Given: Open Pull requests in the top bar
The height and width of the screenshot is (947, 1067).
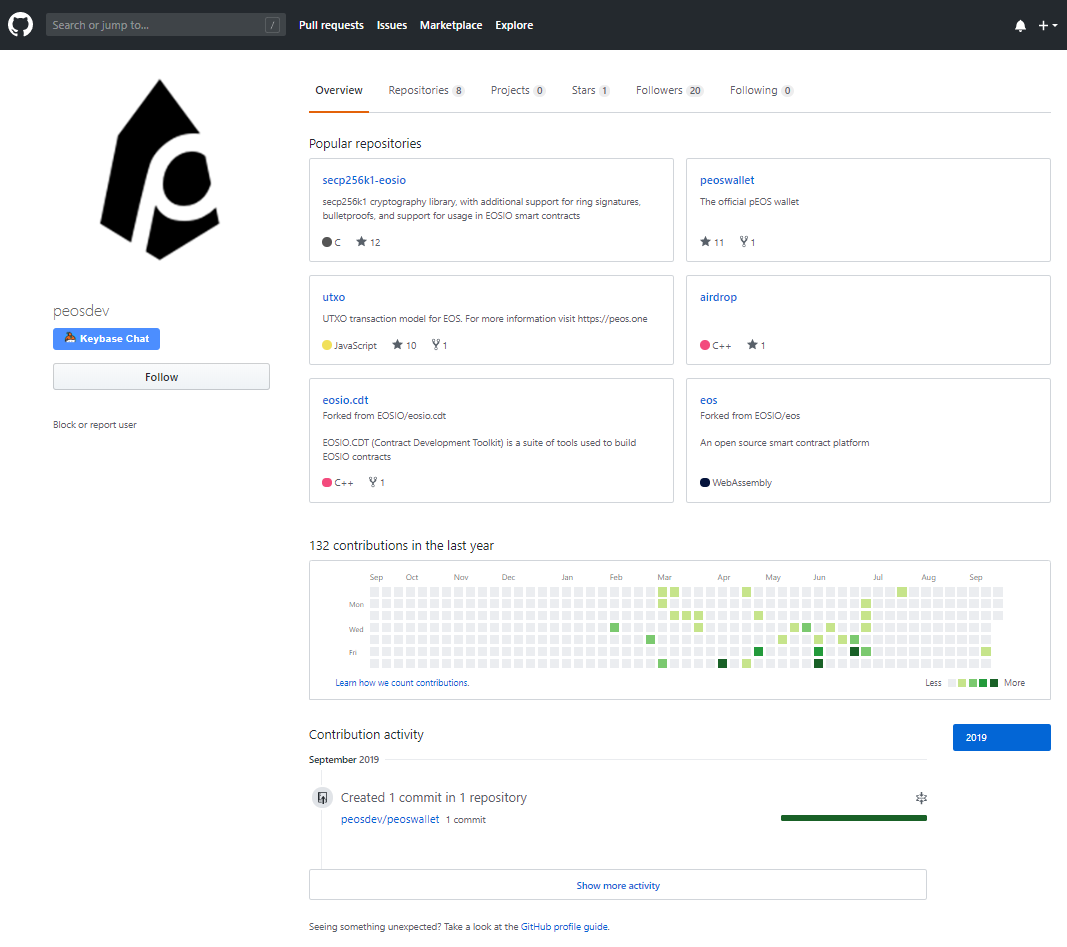Looking at the screenshot, I should coord(331,25).
